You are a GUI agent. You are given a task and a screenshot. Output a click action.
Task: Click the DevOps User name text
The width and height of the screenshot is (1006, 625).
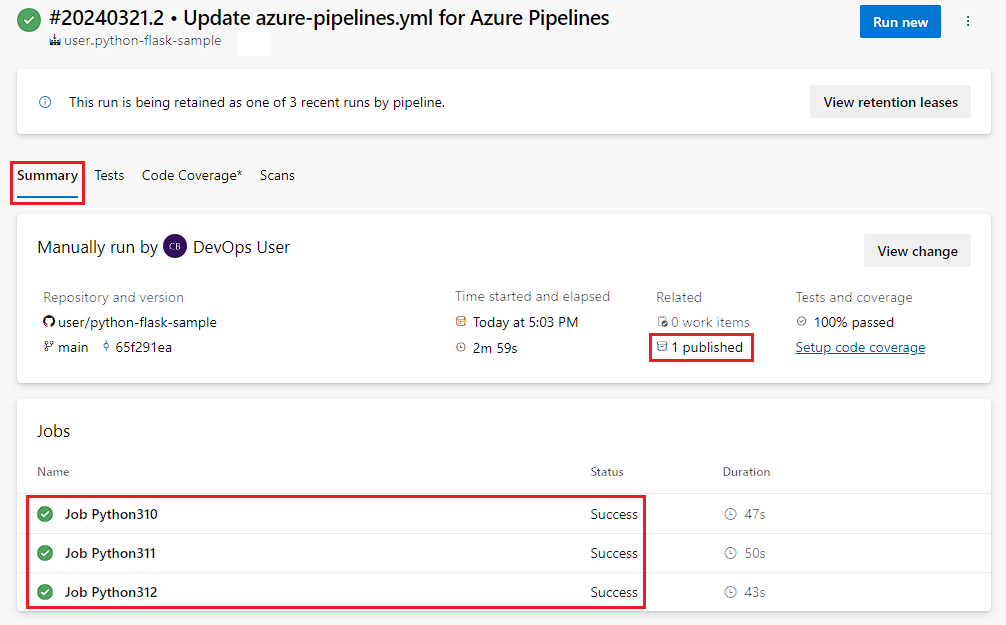pos(241,247)
